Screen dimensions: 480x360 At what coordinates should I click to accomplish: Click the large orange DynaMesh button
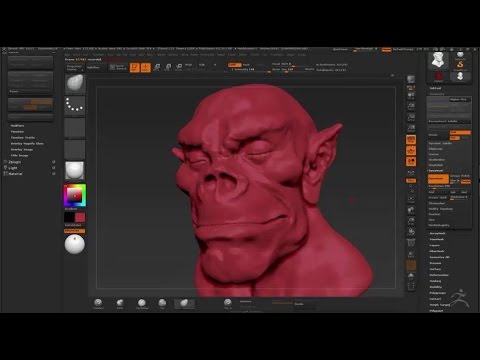click(x=438, y=179)
